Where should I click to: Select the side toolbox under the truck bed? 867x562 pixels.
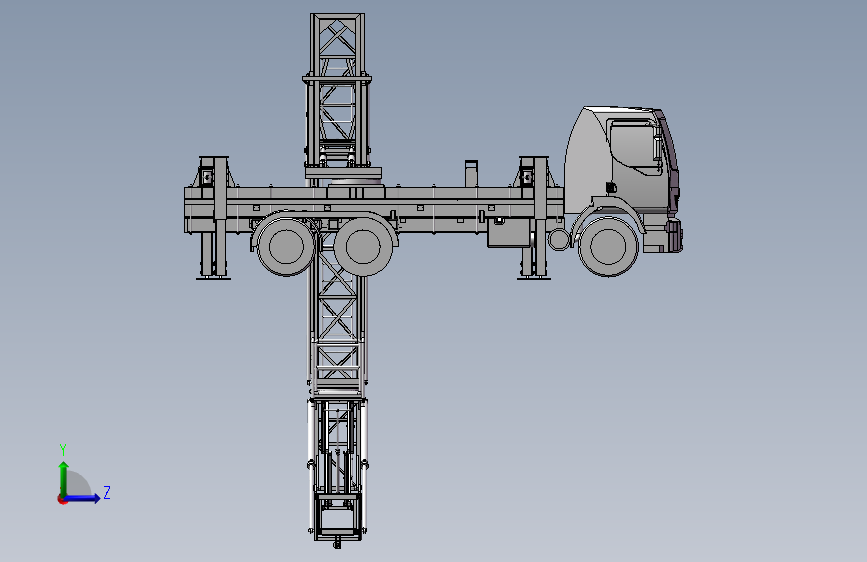click(508, 232)
